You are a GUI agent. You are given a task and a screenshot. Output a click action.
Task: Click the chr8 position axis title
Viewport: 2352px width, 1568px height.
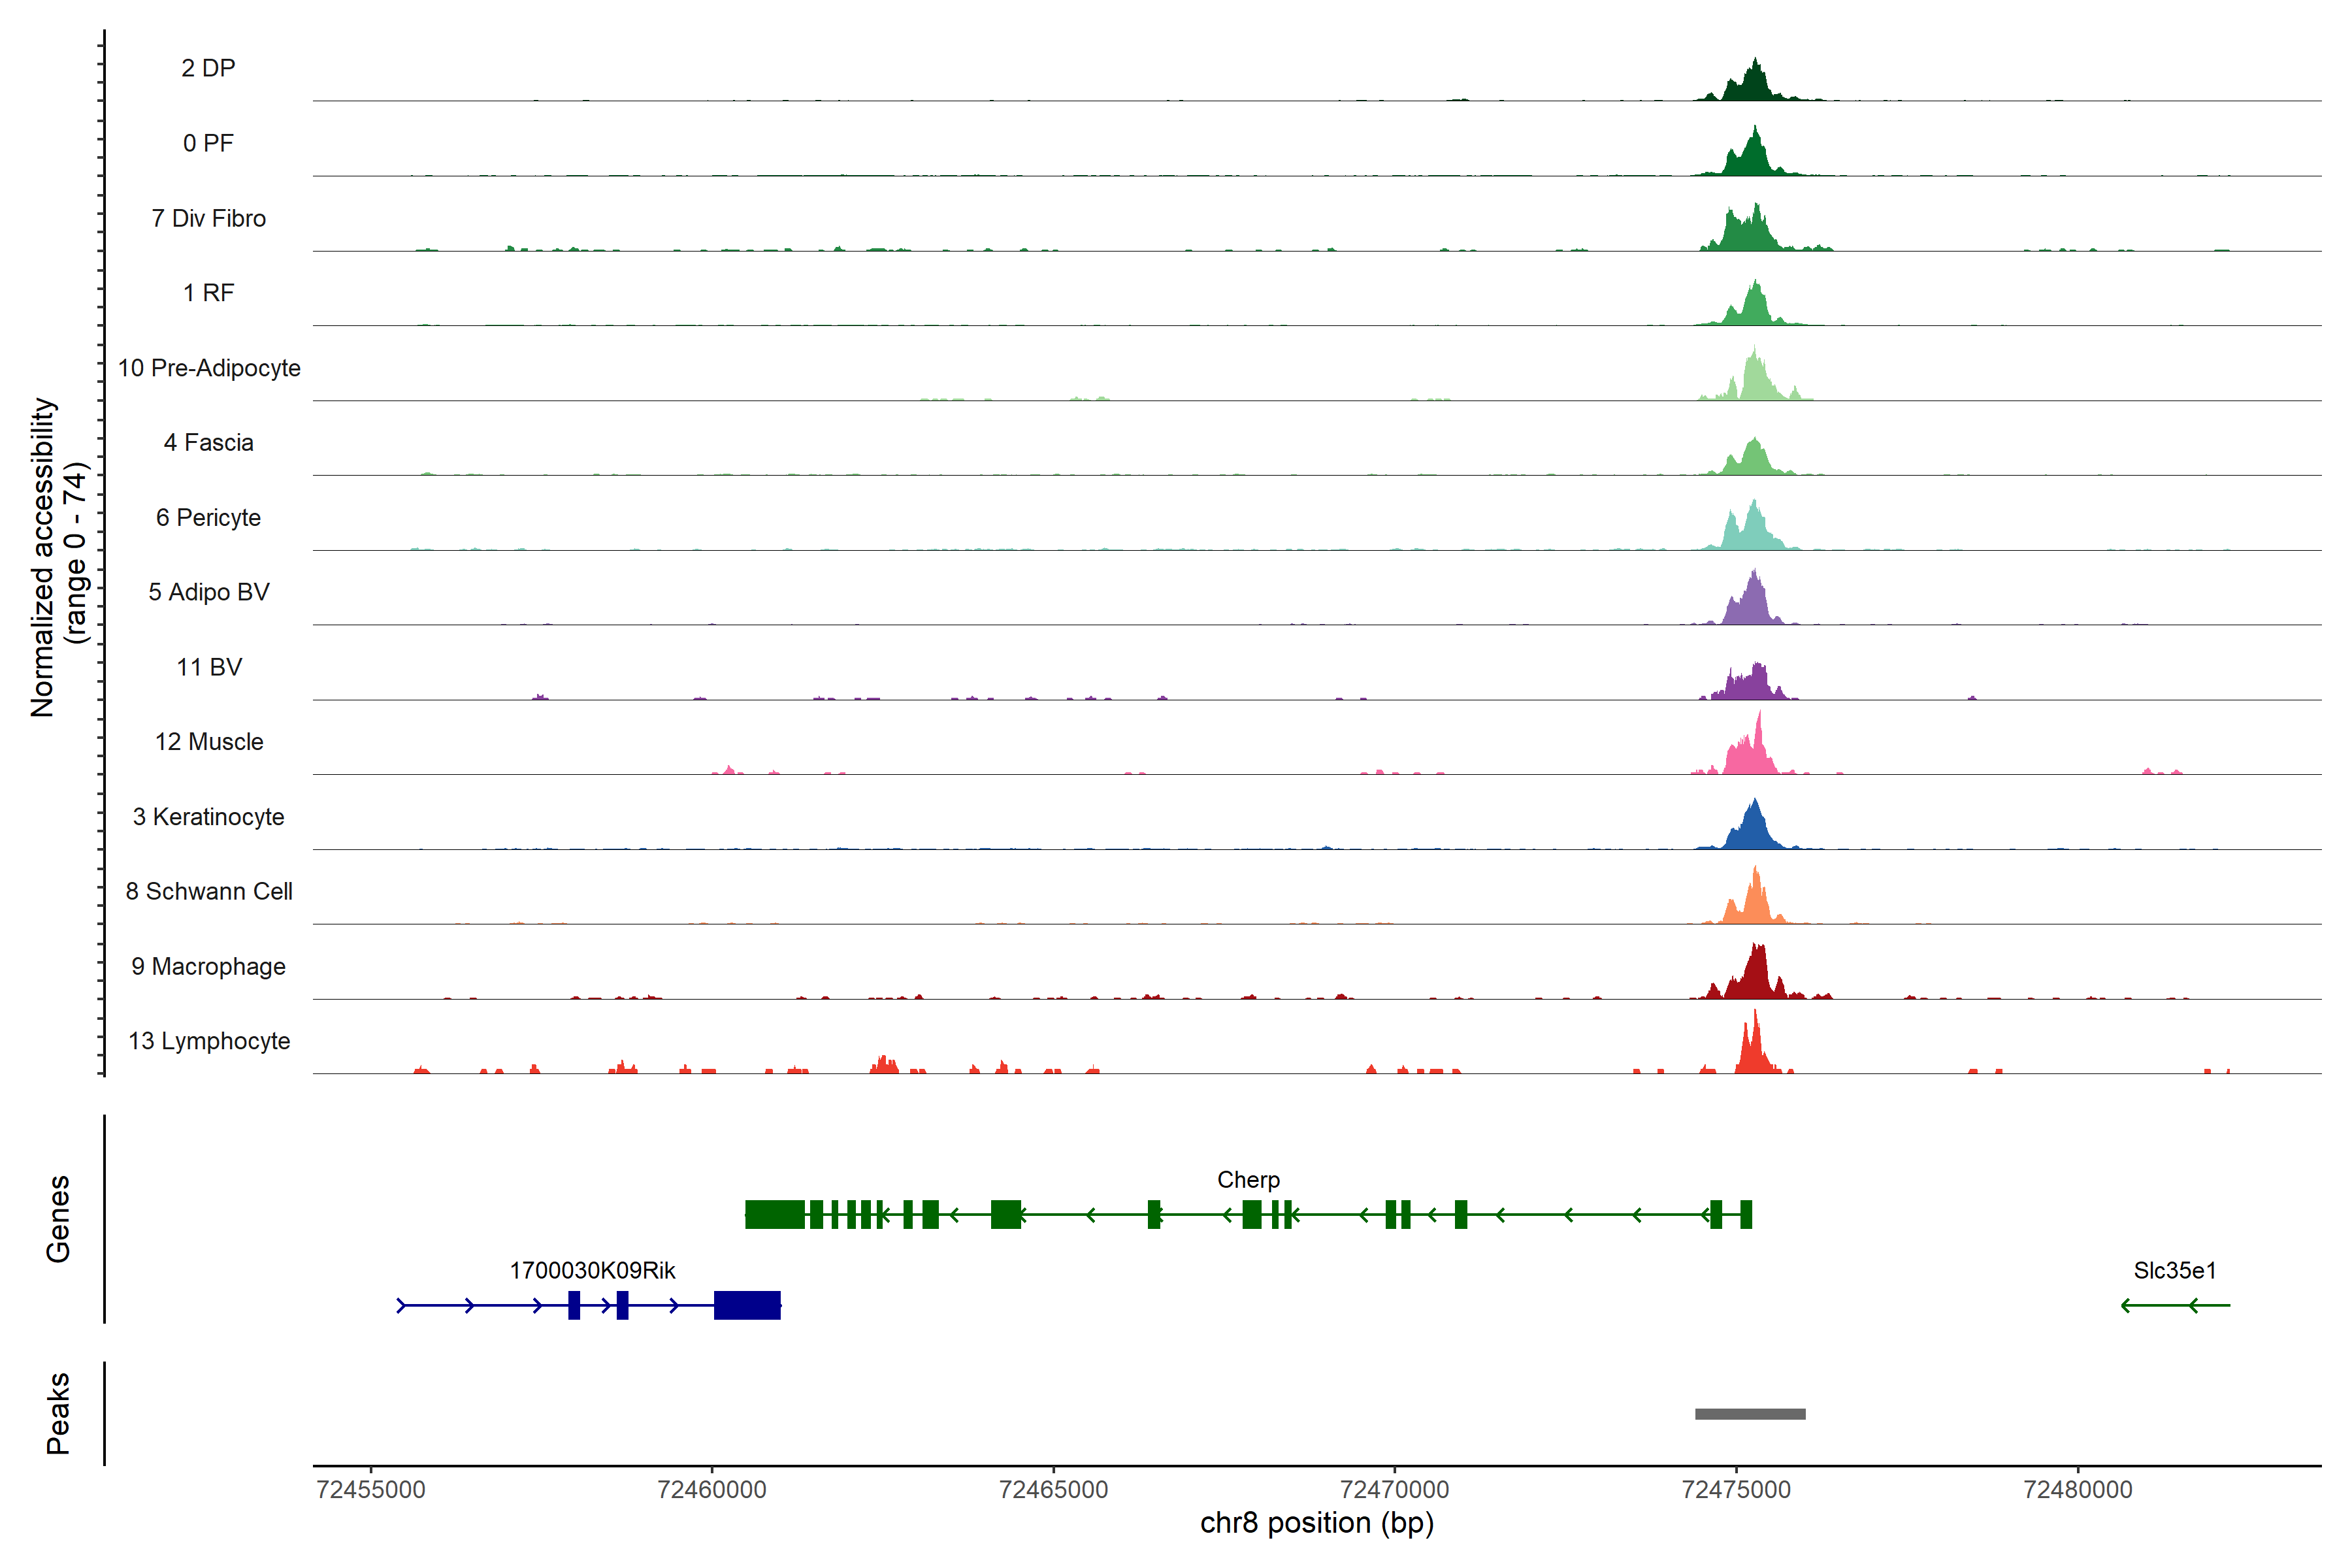1316,1523
